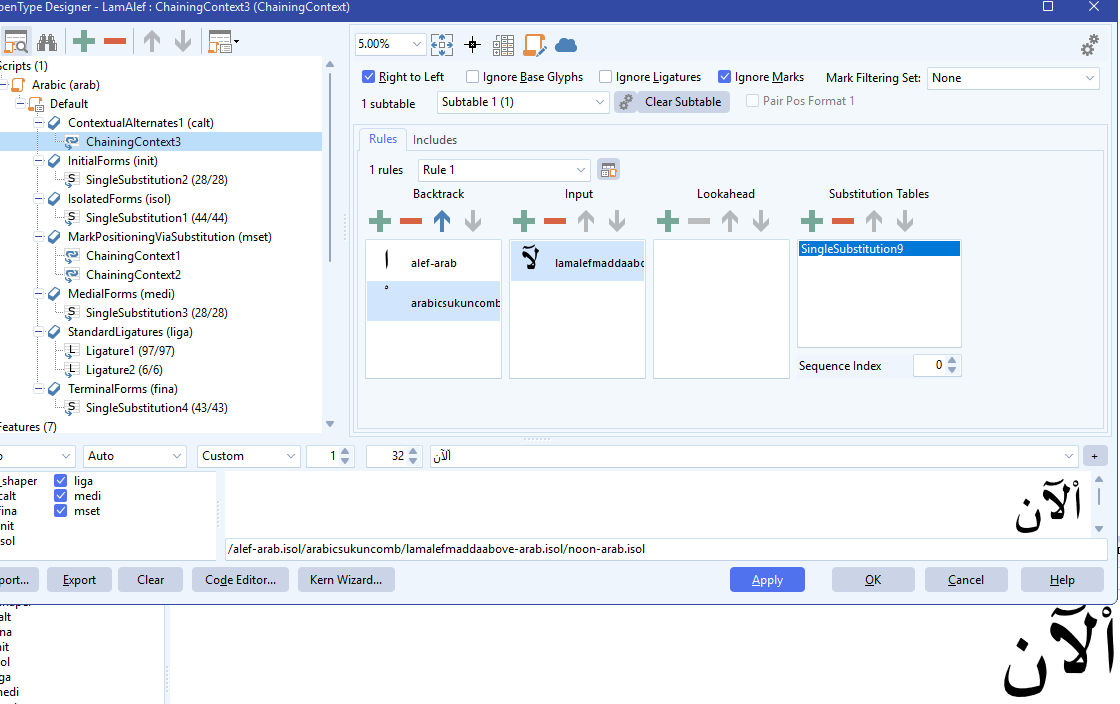
Task: Click the red minus in the left toolbar
Action: [x=115, y=42]
